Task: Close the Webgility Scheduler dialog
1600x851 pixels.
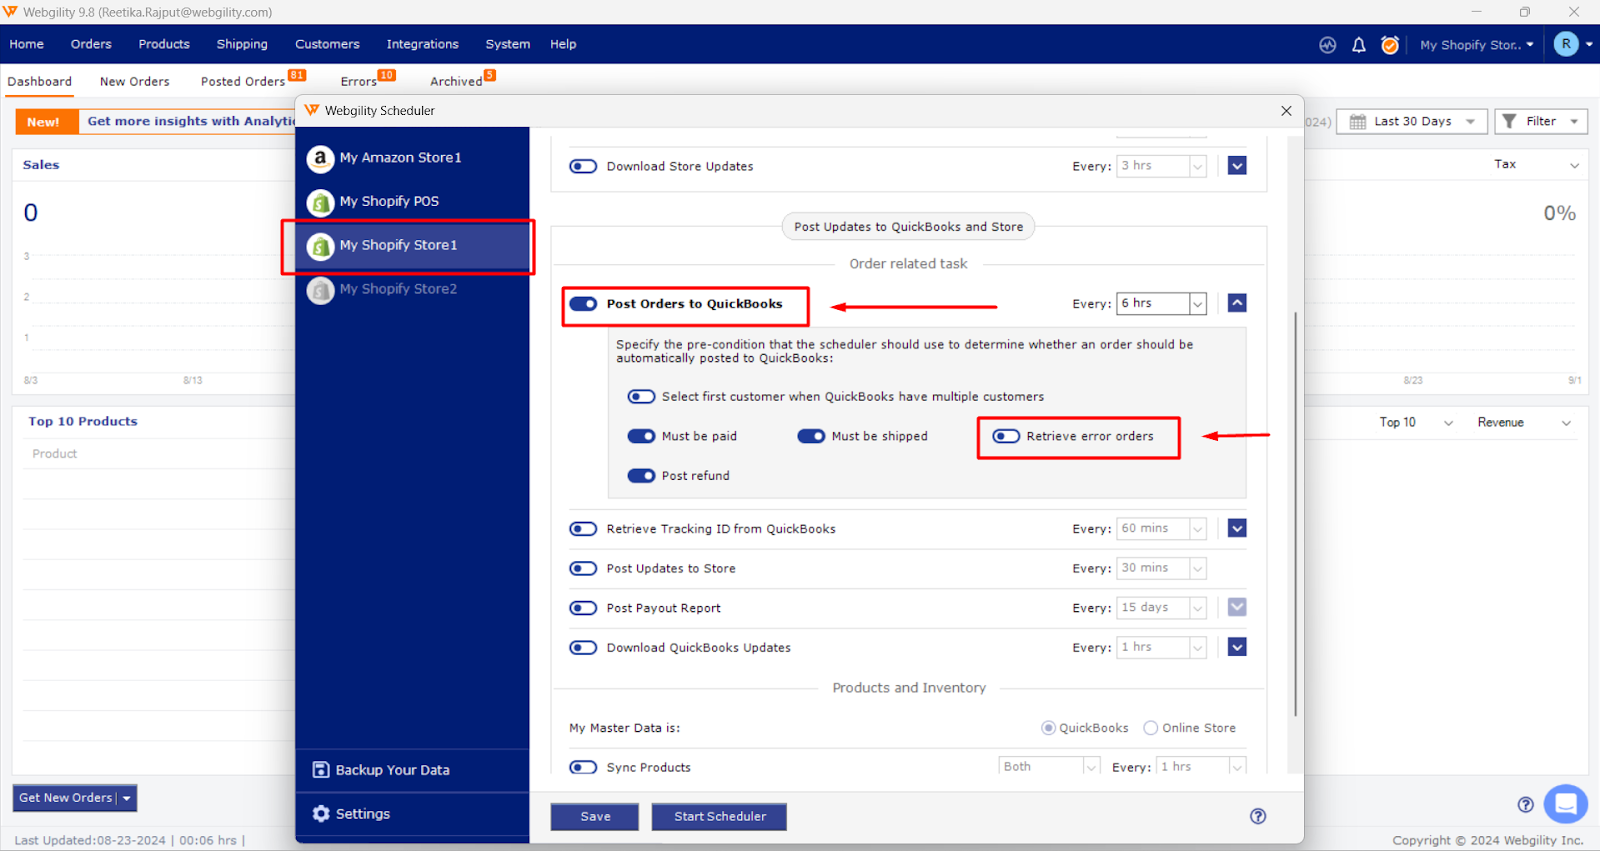Action: coord(1287,111)
